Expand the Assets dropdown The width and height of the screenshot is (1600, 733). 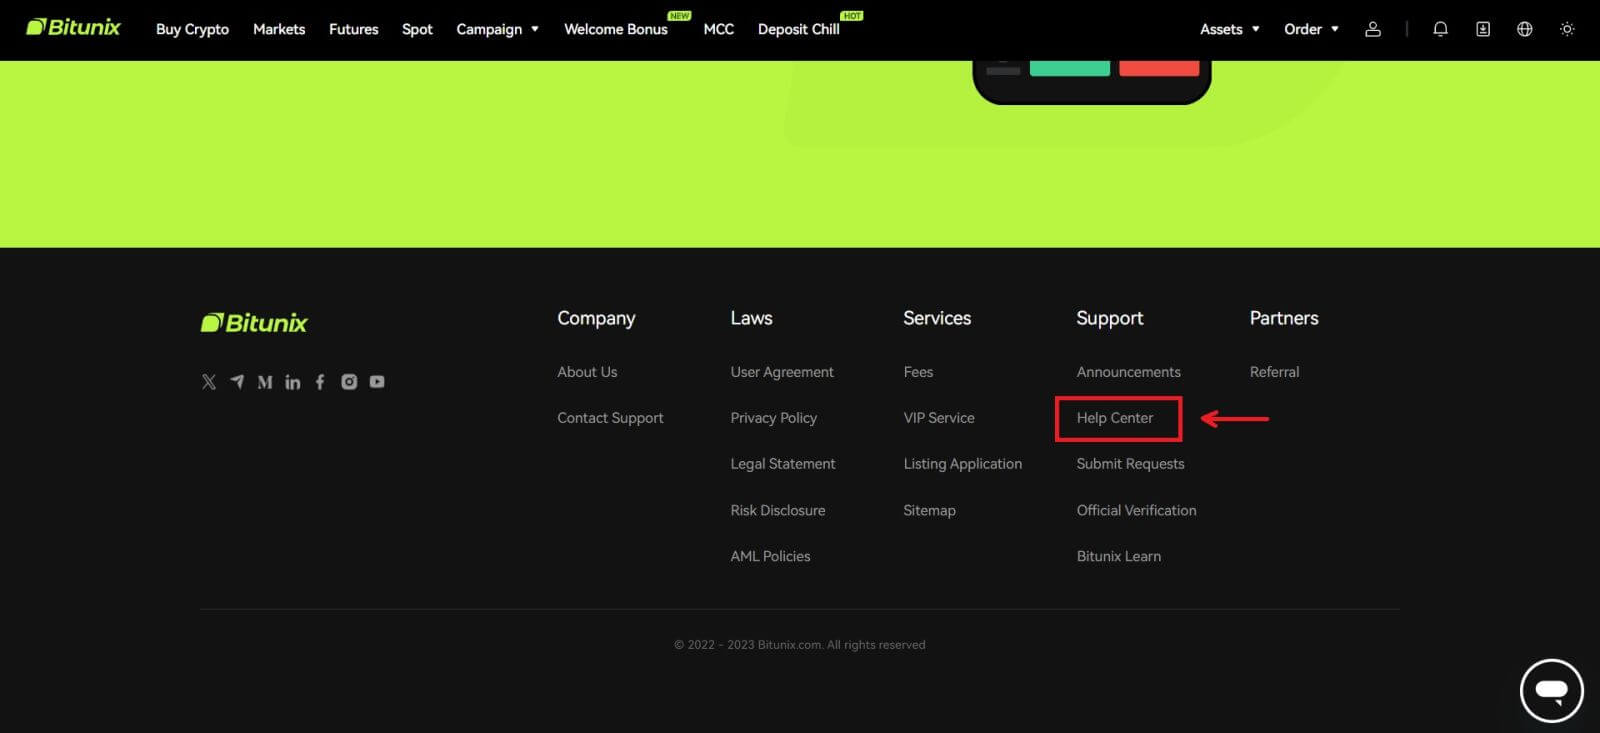click(1230, 29)
